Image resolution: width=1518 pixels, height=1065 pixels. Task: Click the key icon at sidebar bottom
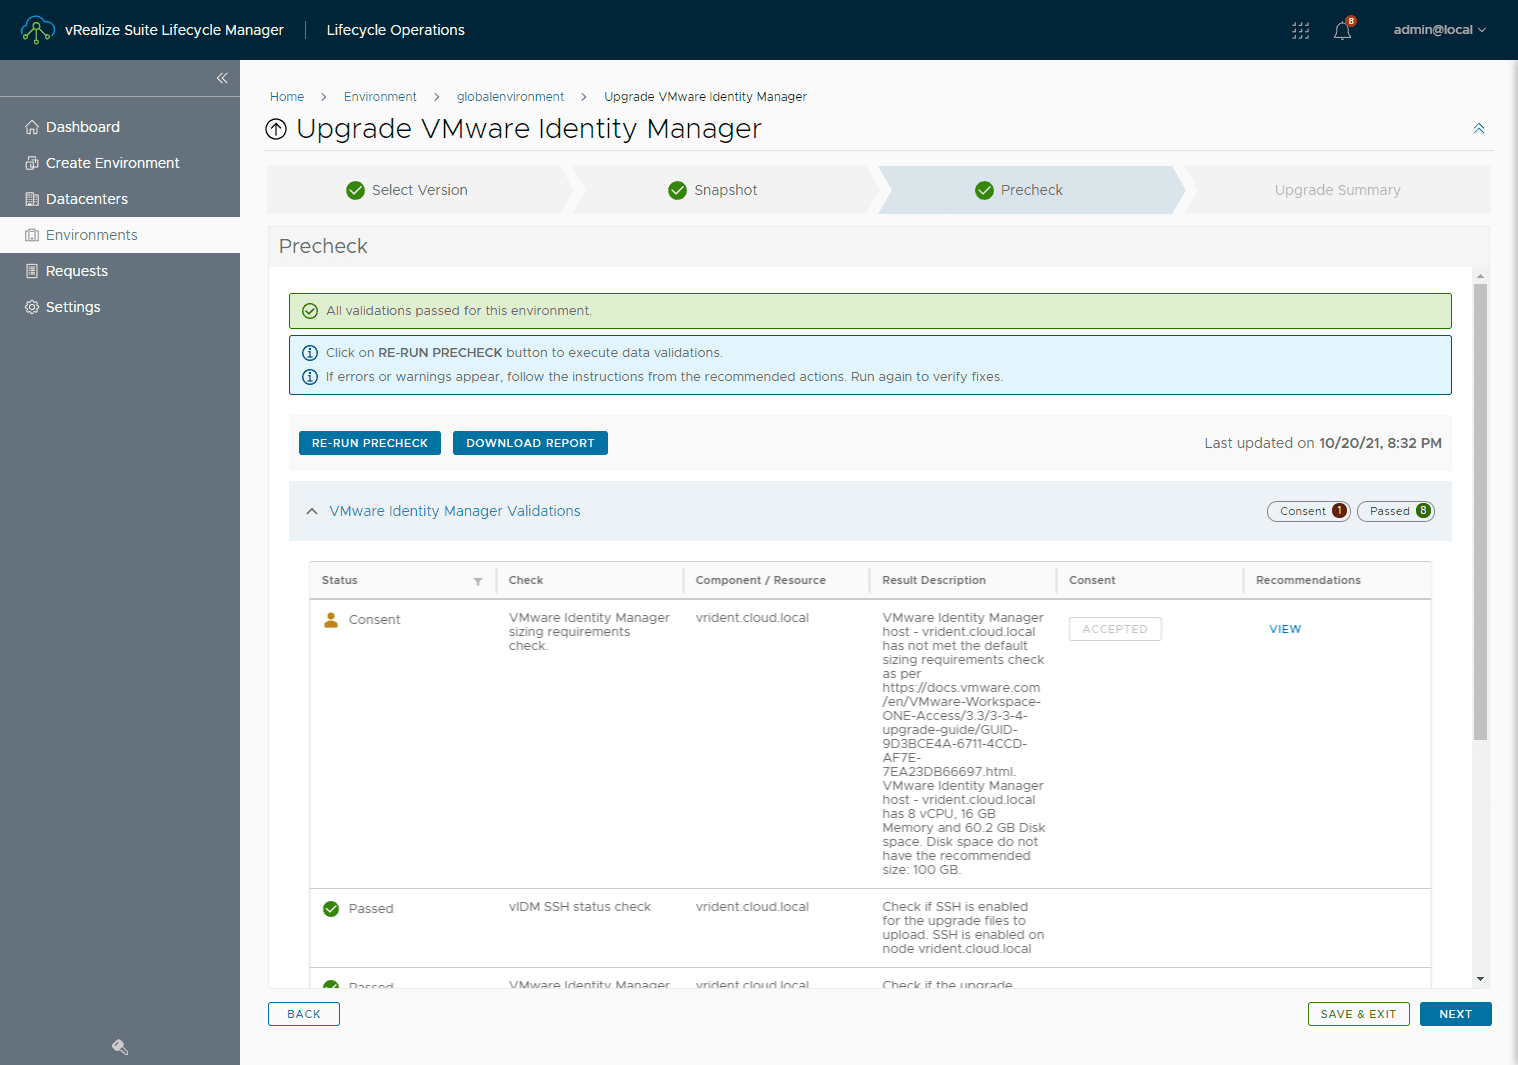click(120, 1047)
